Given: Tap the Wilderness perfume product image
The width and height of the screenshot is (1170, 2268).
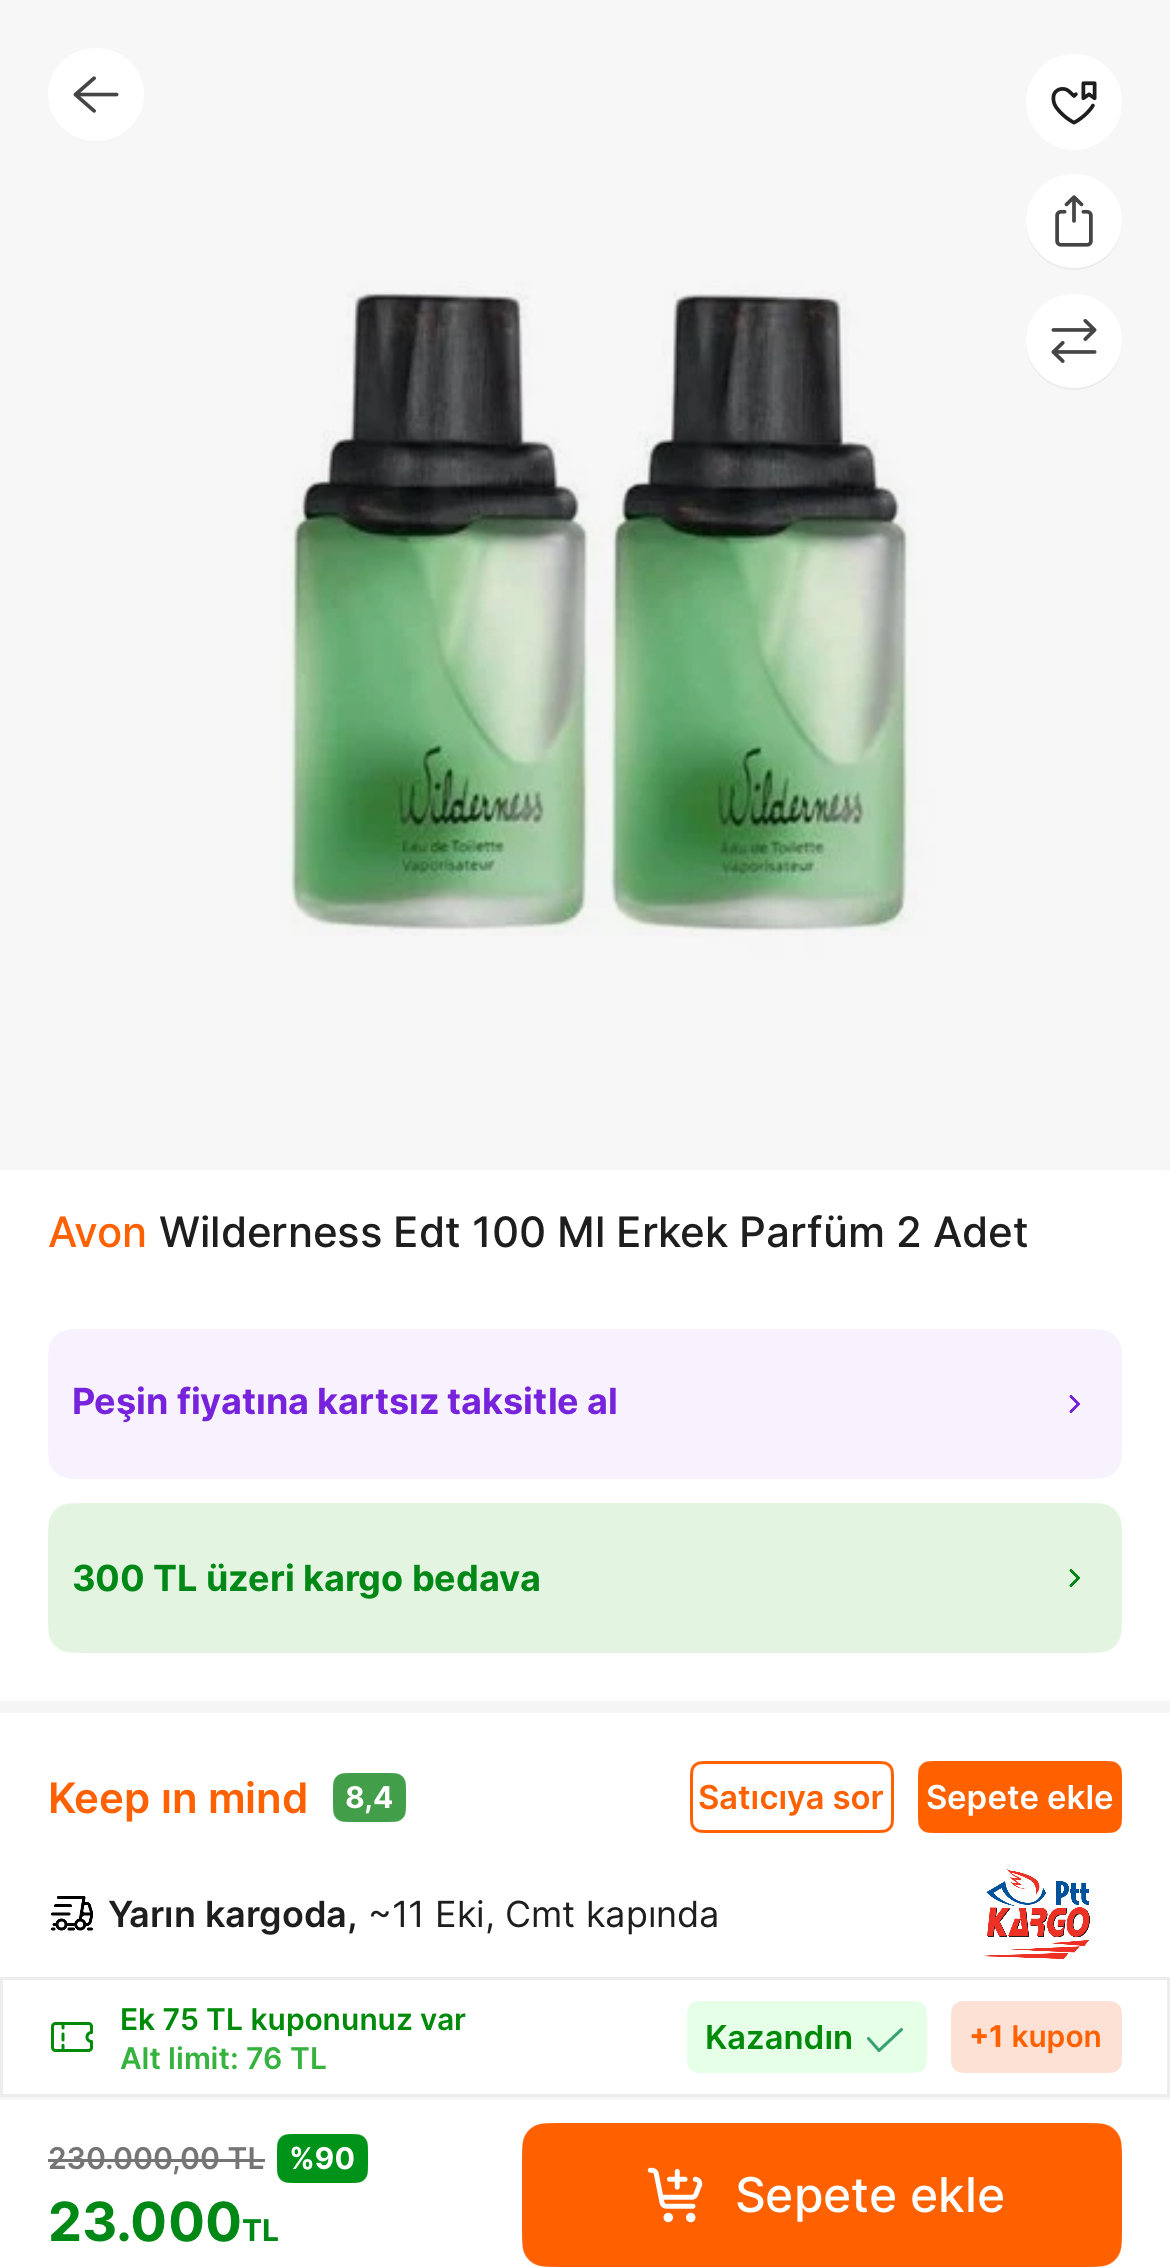Looking at the screenshot, I should (x=598, y=610).
